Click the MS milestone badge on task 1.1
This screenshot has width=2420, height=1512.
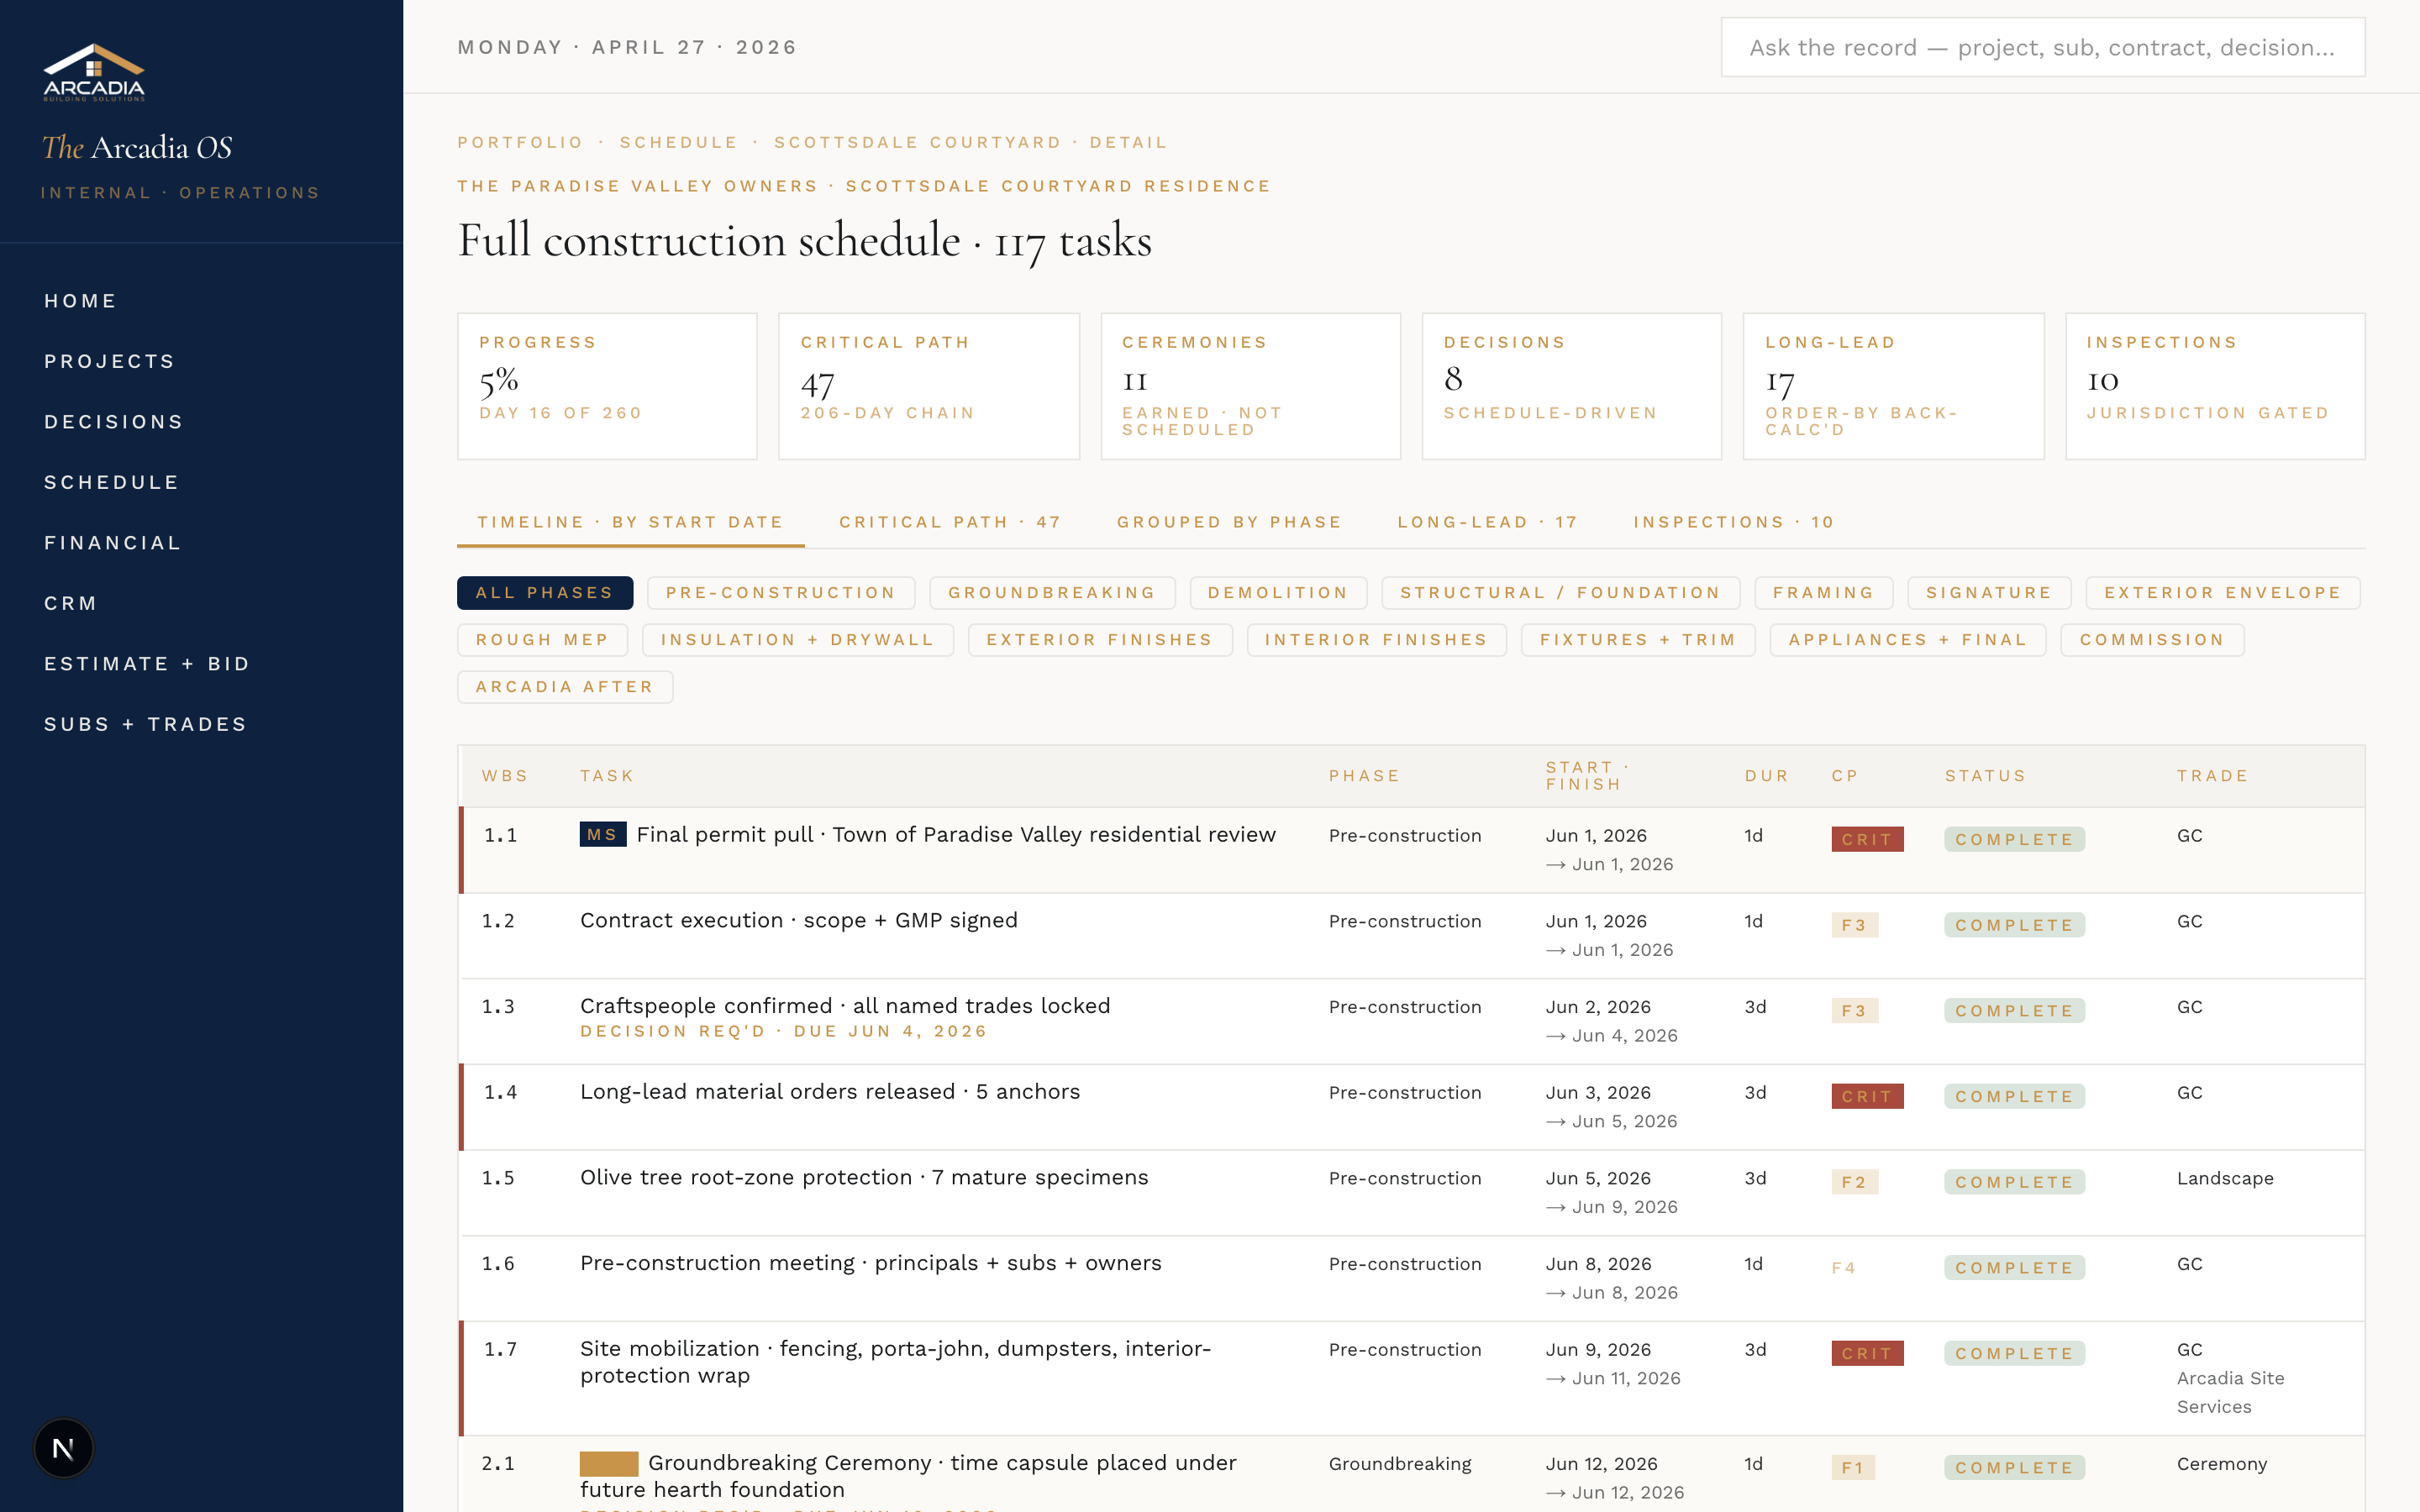[603, 834]
